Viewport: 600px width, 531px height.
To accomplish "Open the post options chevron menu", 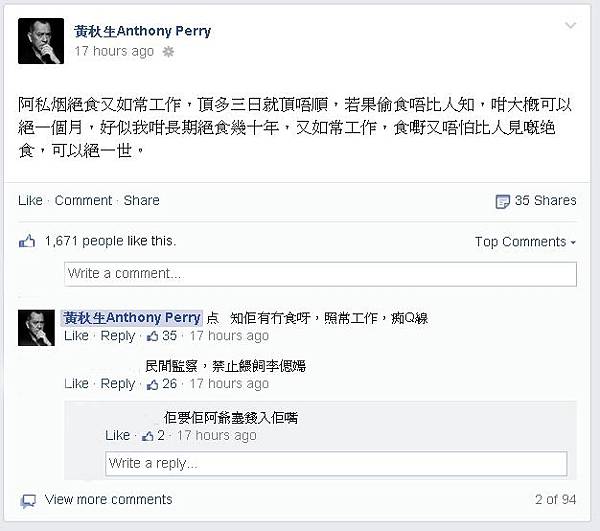I will (570, 26).
